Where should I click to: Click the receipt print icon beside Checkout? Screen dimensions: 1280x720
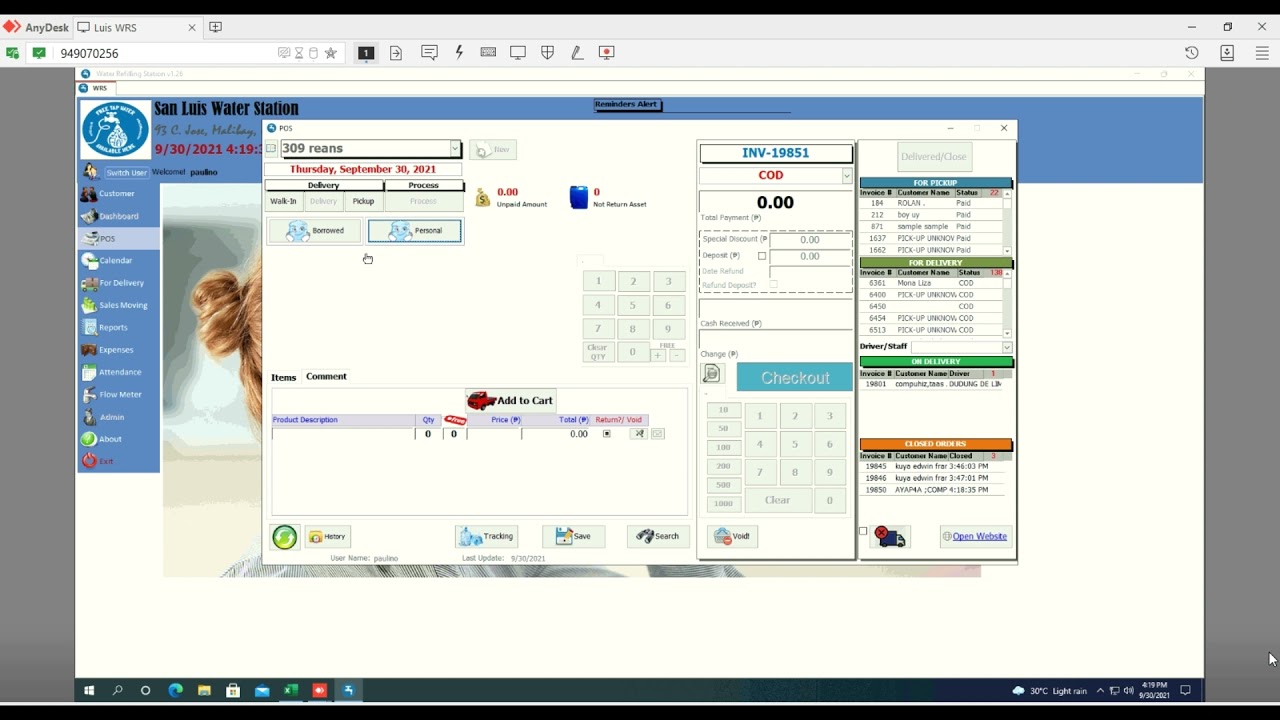712,373
